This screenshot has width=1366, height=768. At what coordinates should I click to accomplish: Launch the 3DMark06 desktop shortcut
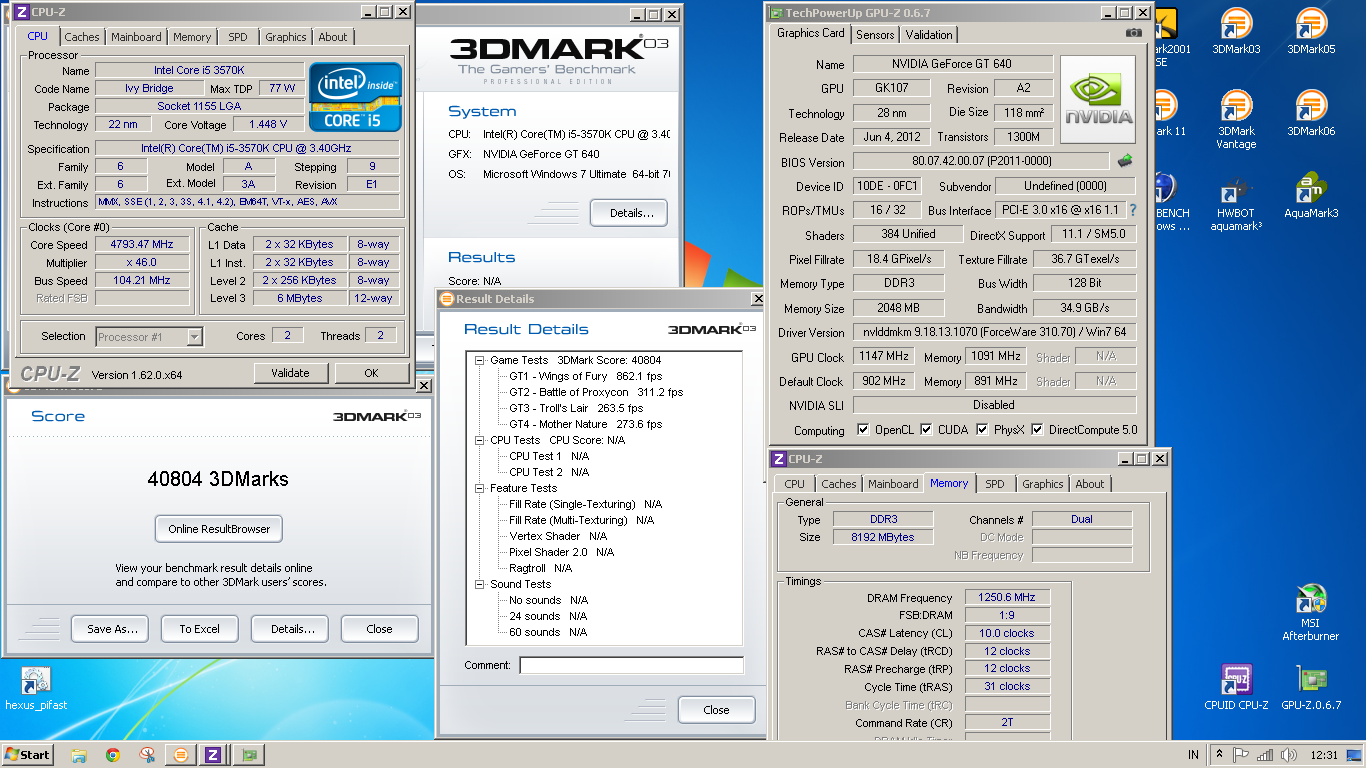click(x=1311, y=113)
